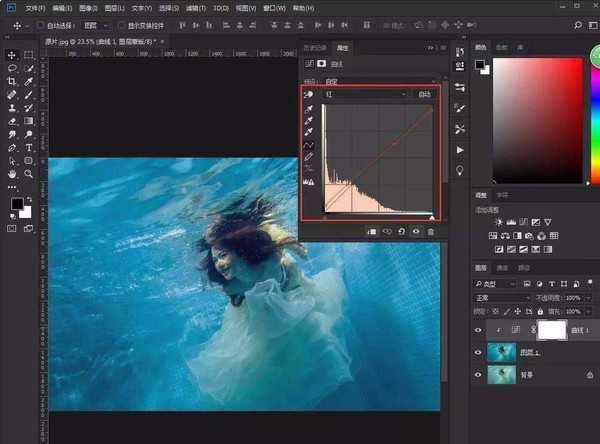Click the reset adjustment icon in Properties

click(401, 231)
